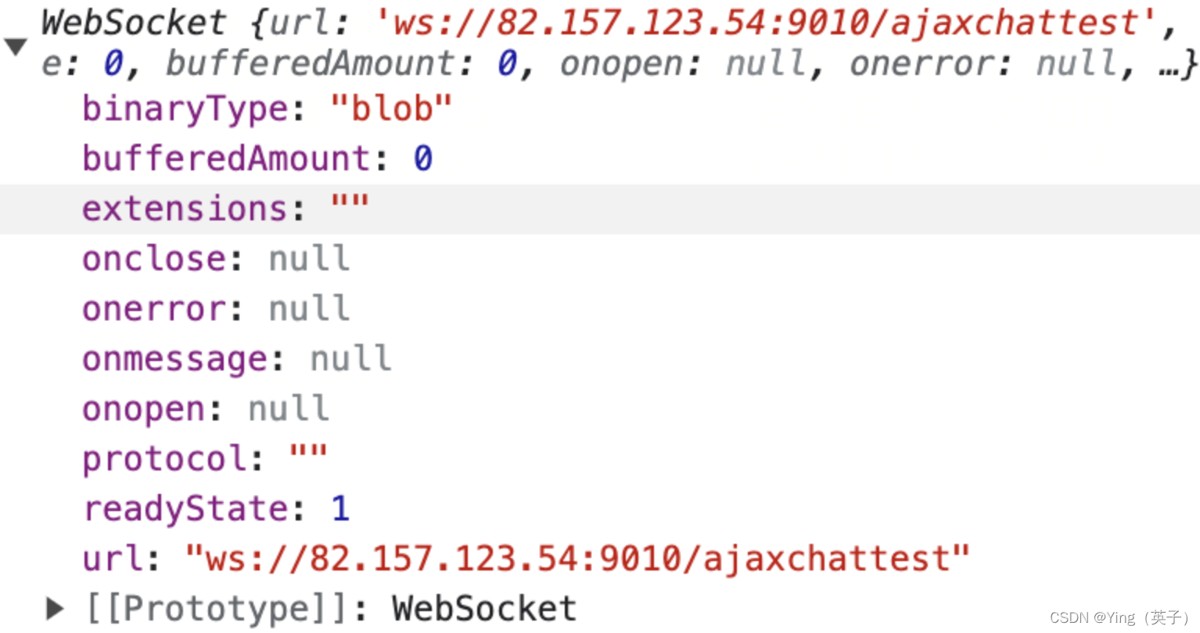
Task: Select the onerror property name
Action: pos(154,309)
